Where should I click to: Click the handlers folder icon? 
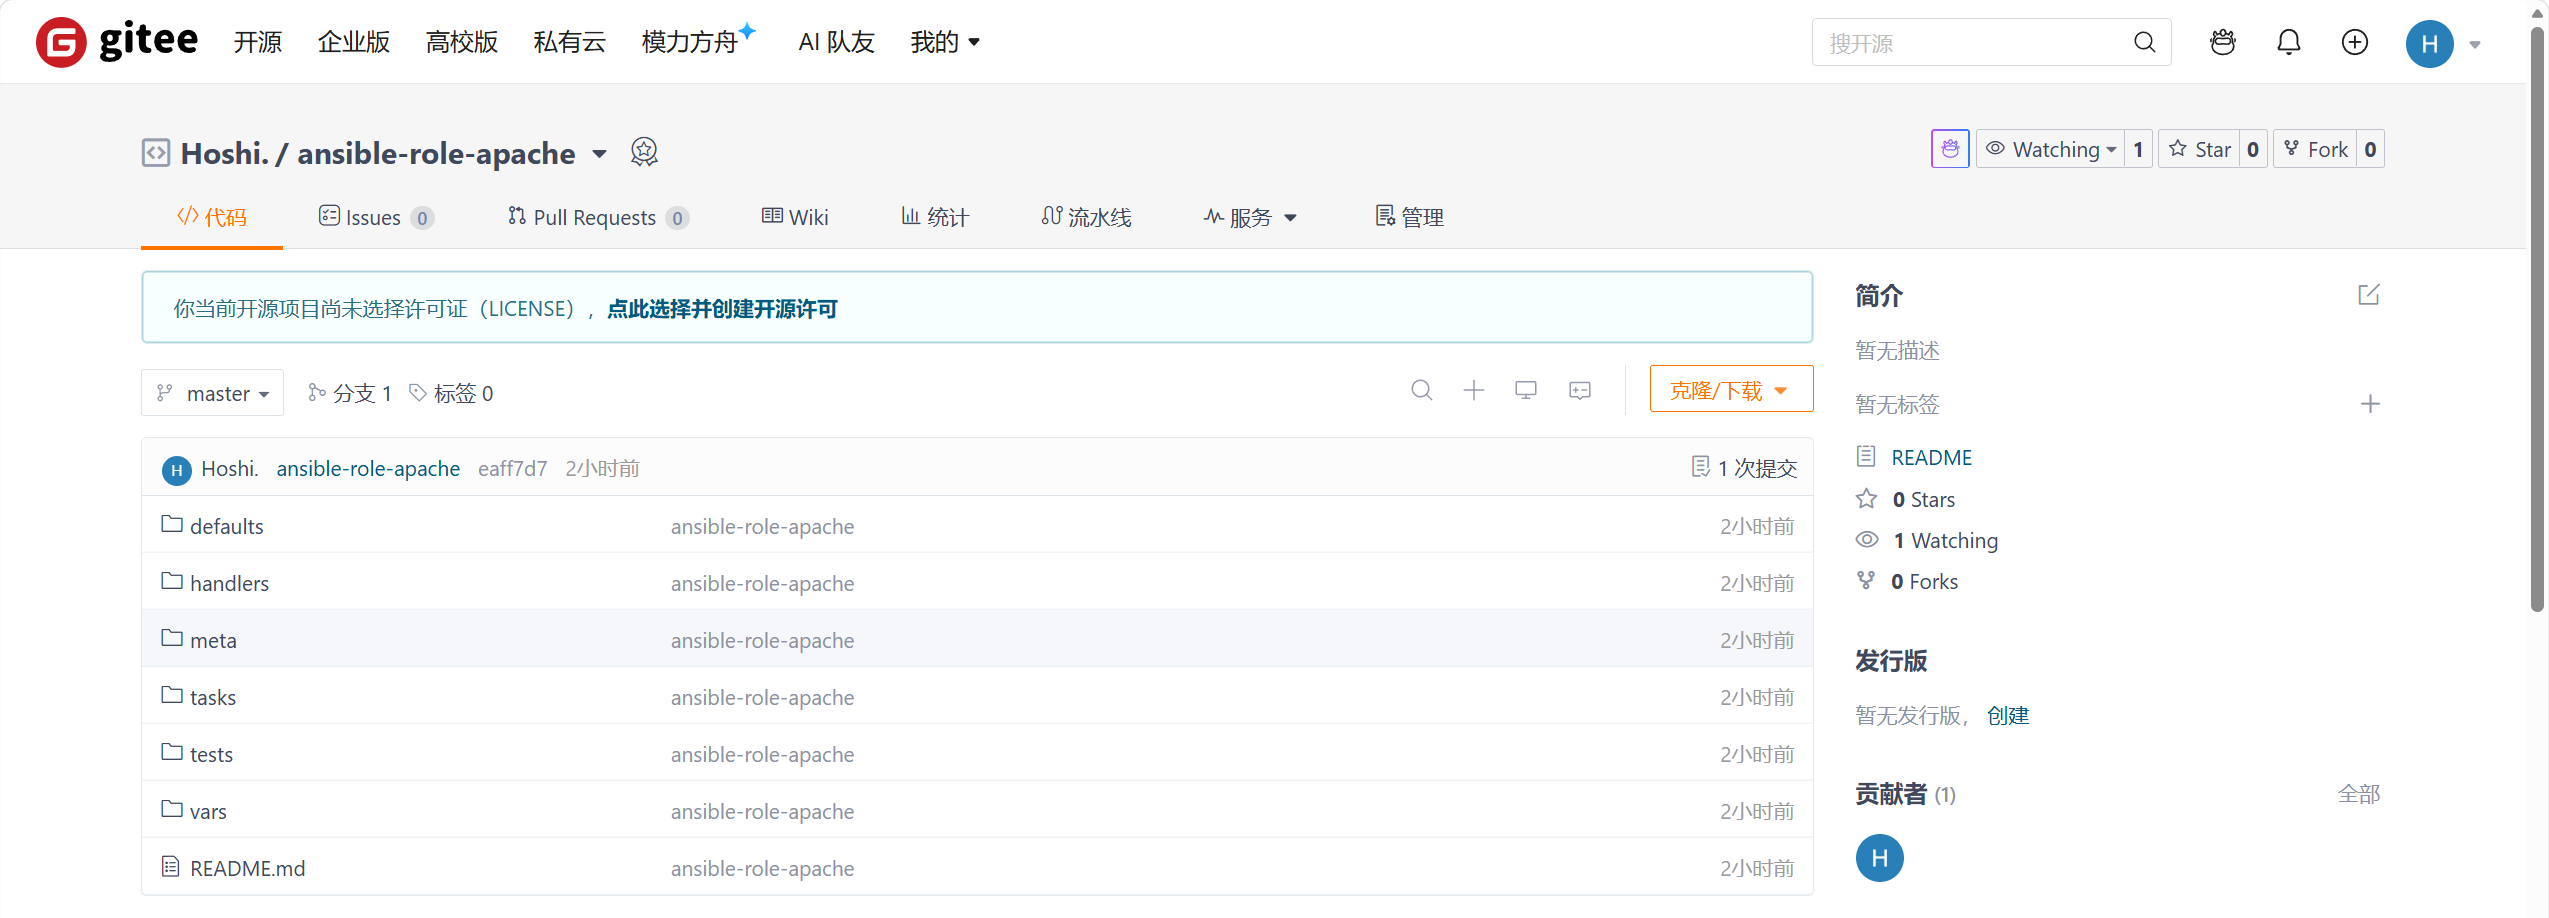point(172,582)
